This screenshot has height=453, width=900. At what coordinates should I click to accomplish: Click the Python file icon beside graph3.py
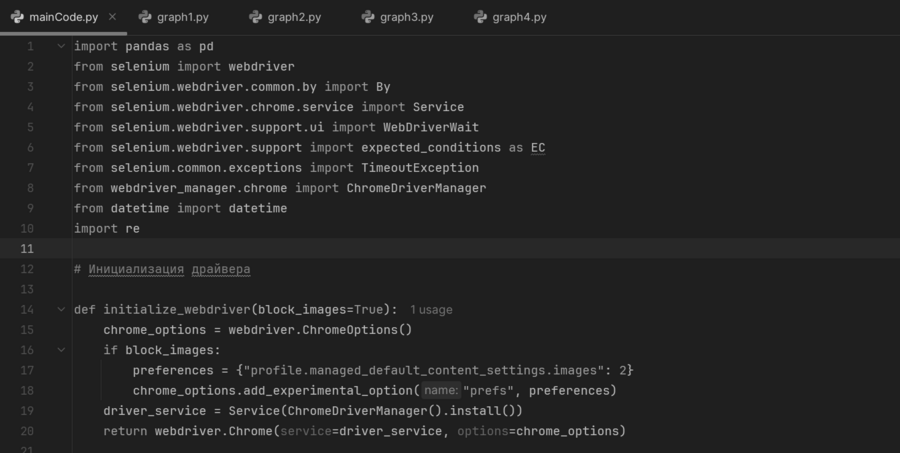coord(367,17)
